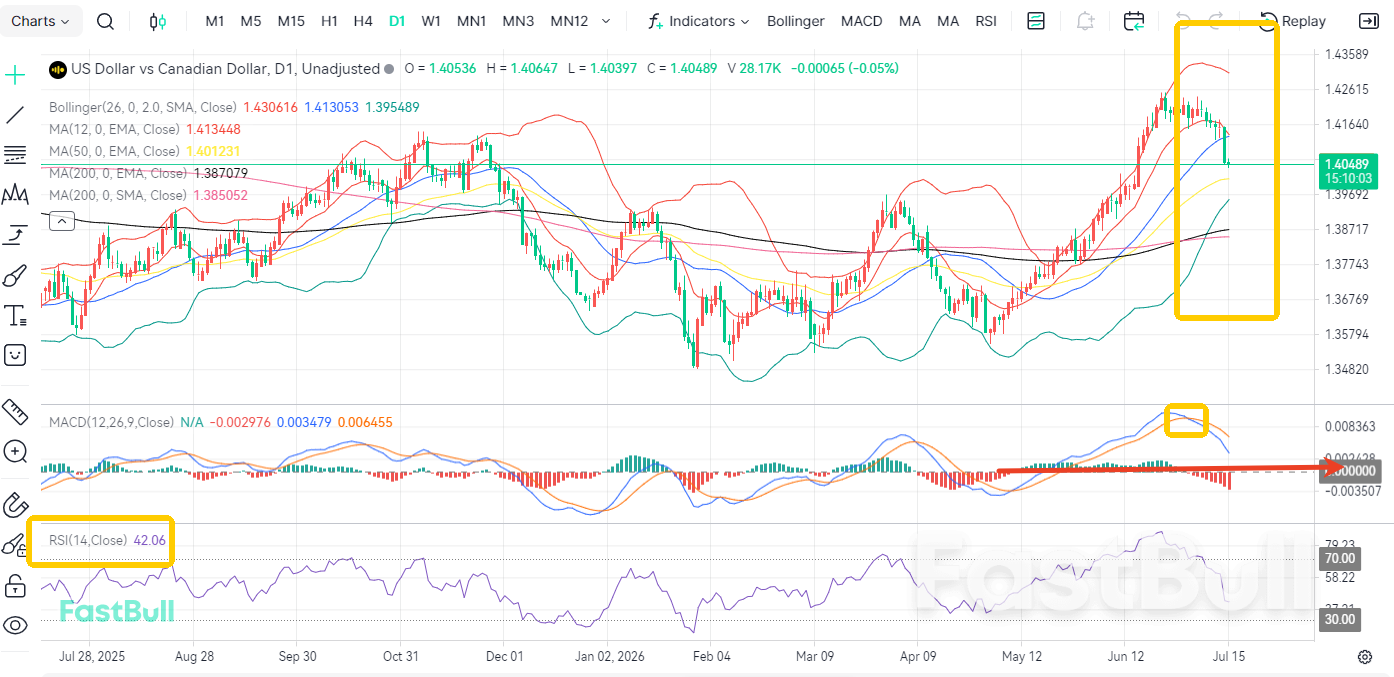The height and width of the screenshot is (677, 1394).
Task: Start bar Replay mode
Action: click(1293, 21)
